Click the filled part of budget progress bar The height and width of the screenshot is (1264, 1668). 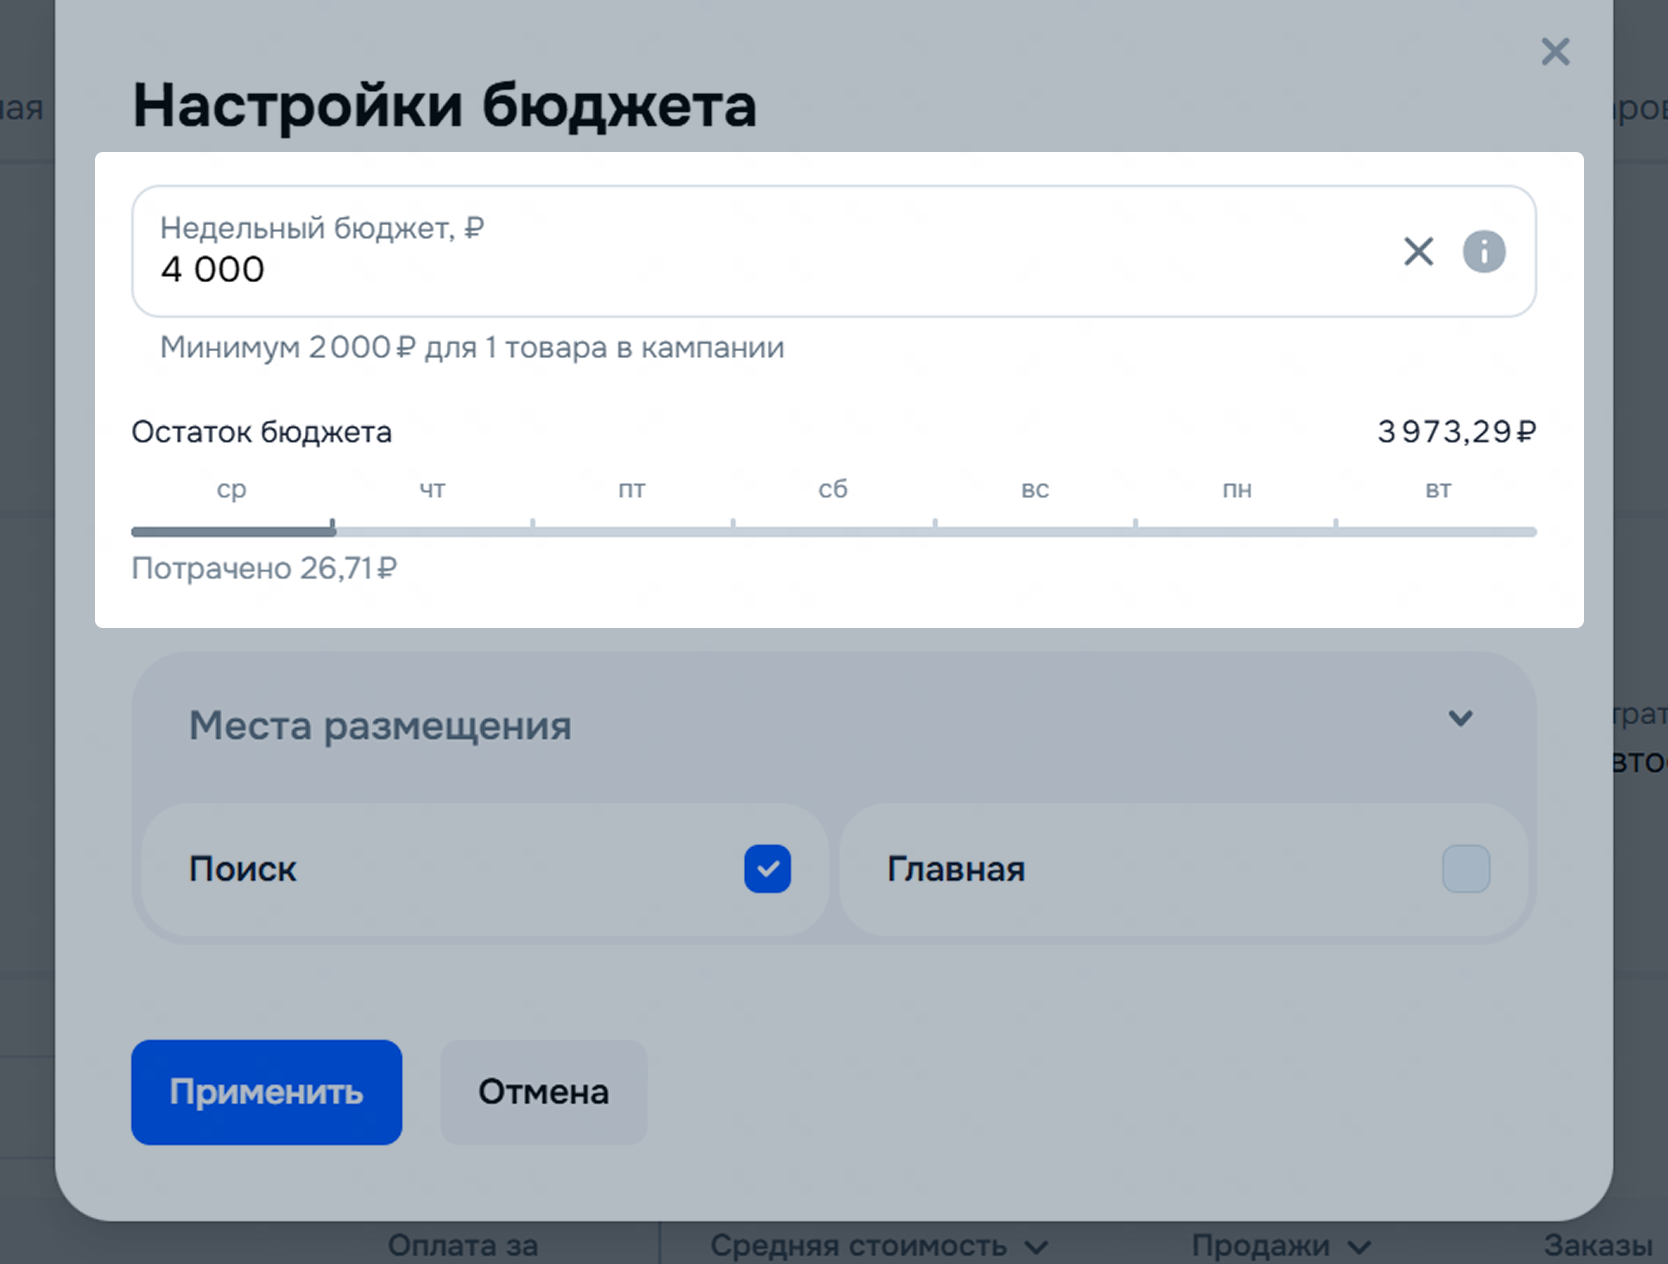[232, 531]
